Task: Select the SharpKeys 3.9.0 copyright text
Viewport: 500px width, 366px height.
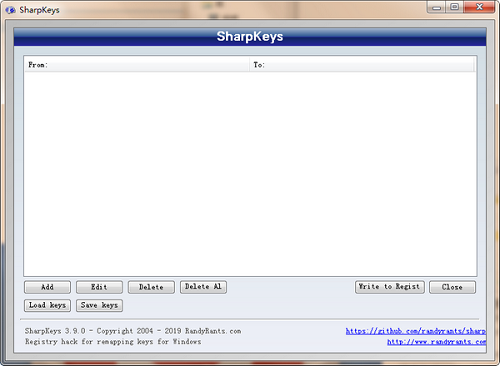Action: tap(133, 331)
